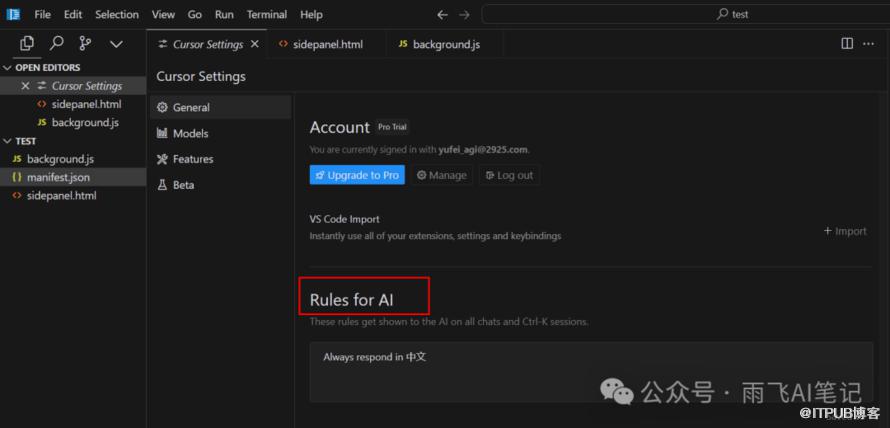Screen dimensions: 890x428
Task: Close Cursor Settings in Open Editors list
Action: coord(25,86)
